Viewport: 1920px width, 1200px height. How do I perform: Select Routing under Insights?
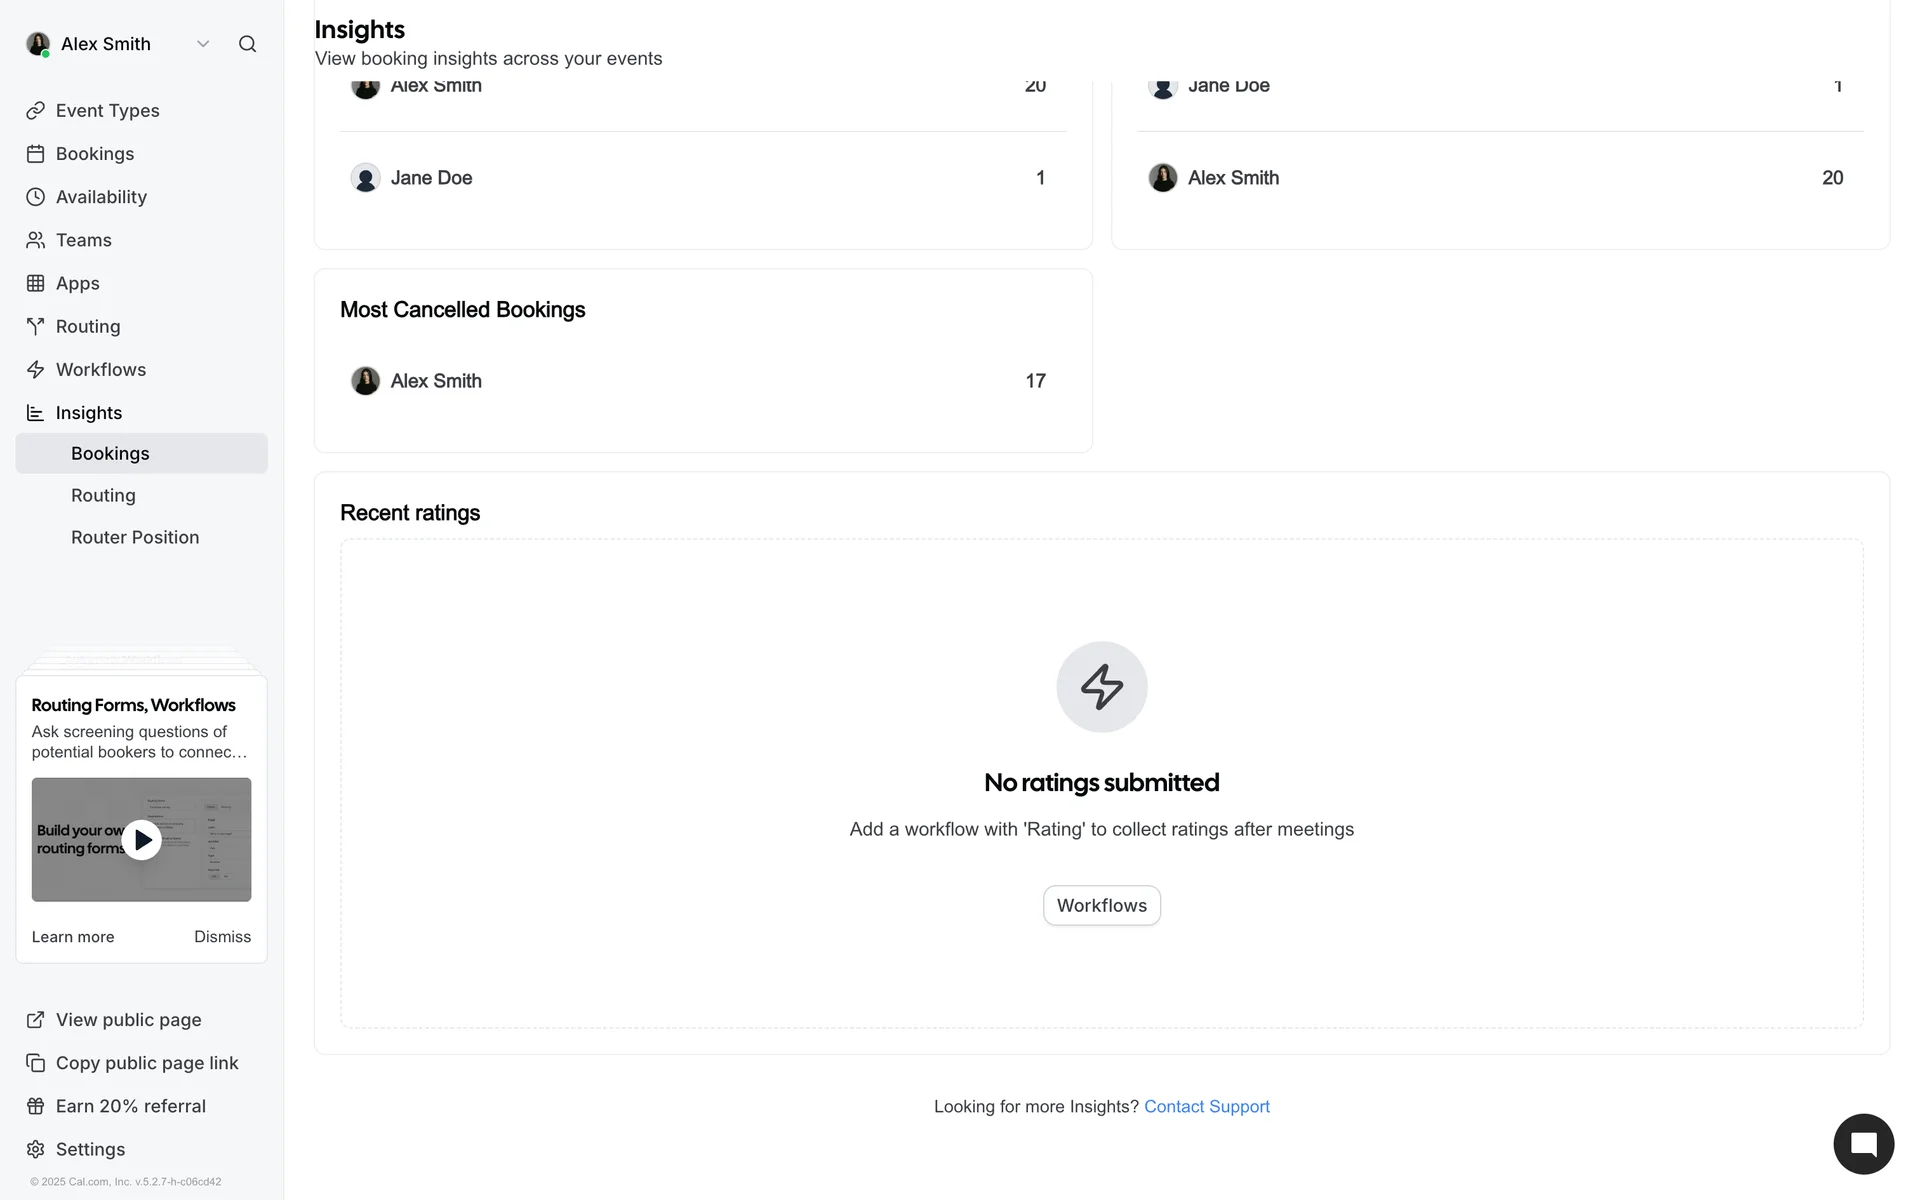coord(103,495)
